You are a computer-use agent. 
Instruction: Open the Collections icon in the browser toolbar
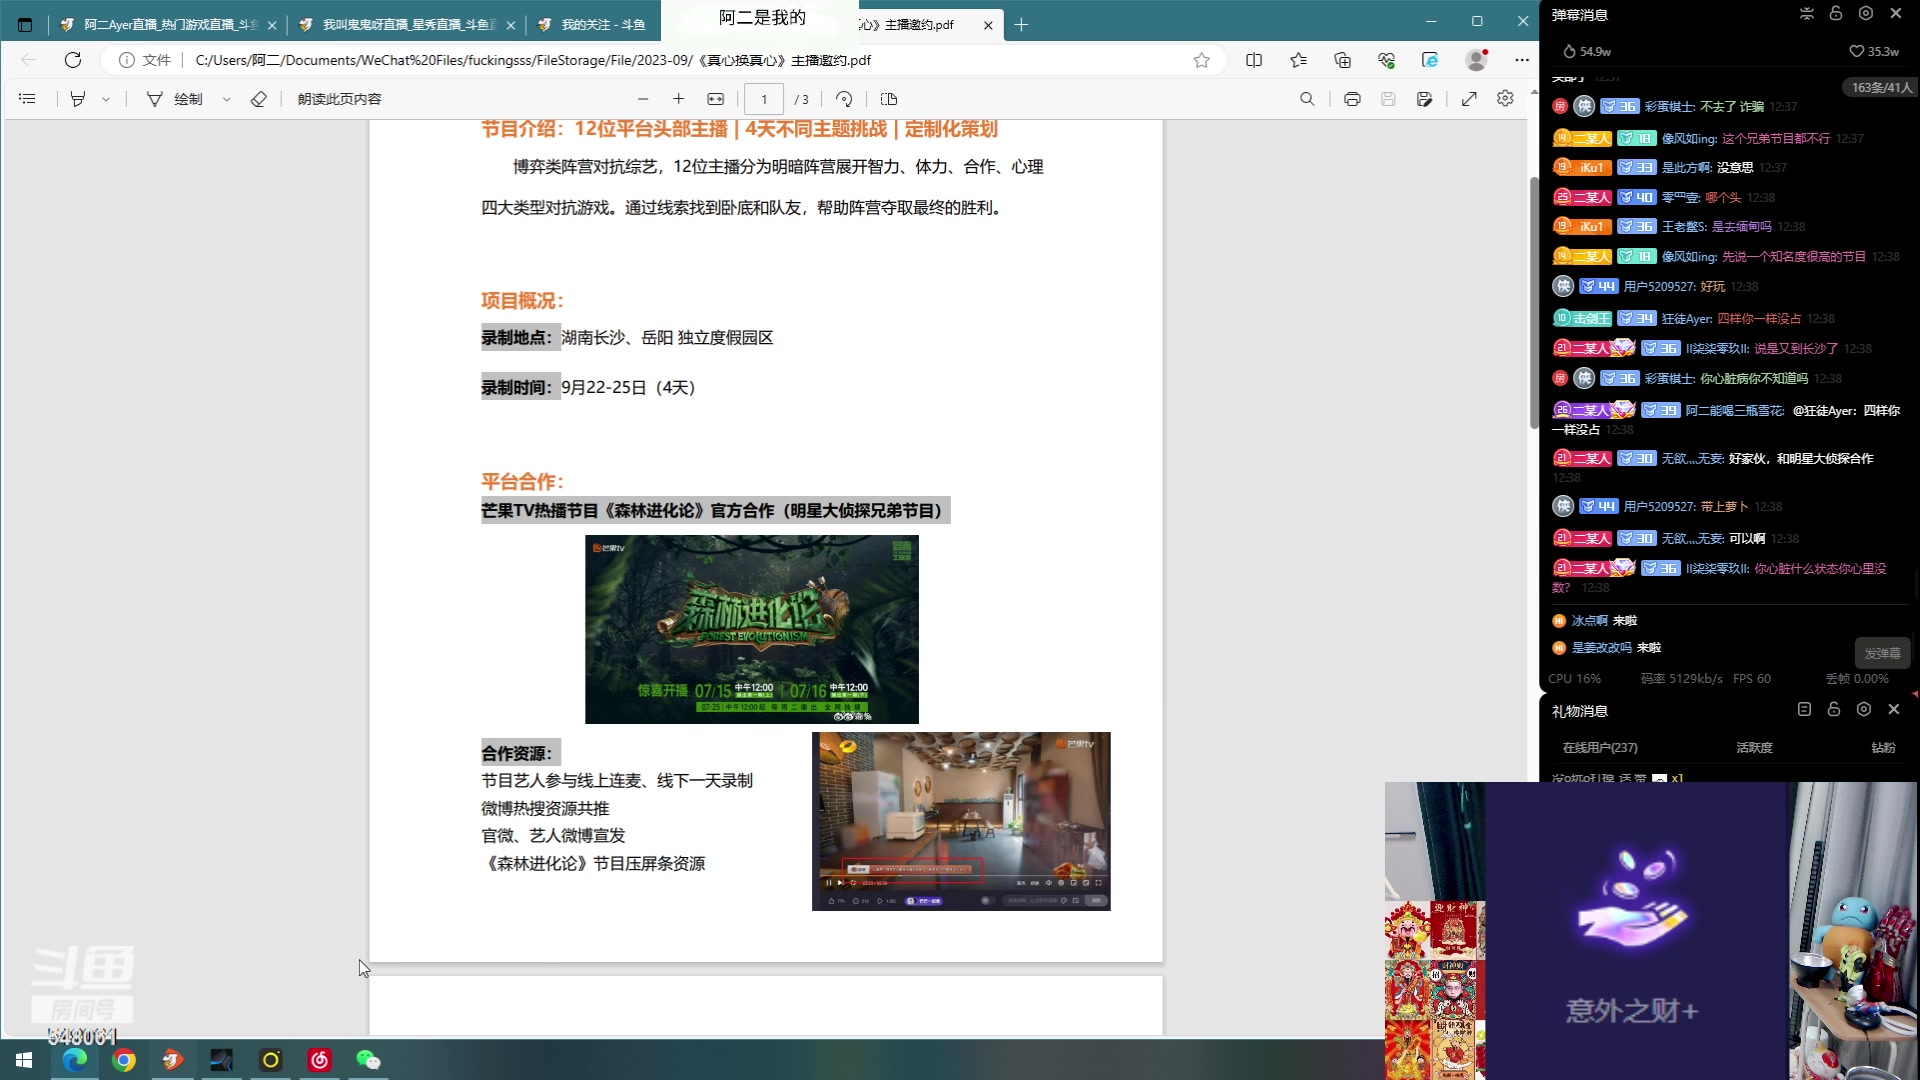(x=1342, y=60)
